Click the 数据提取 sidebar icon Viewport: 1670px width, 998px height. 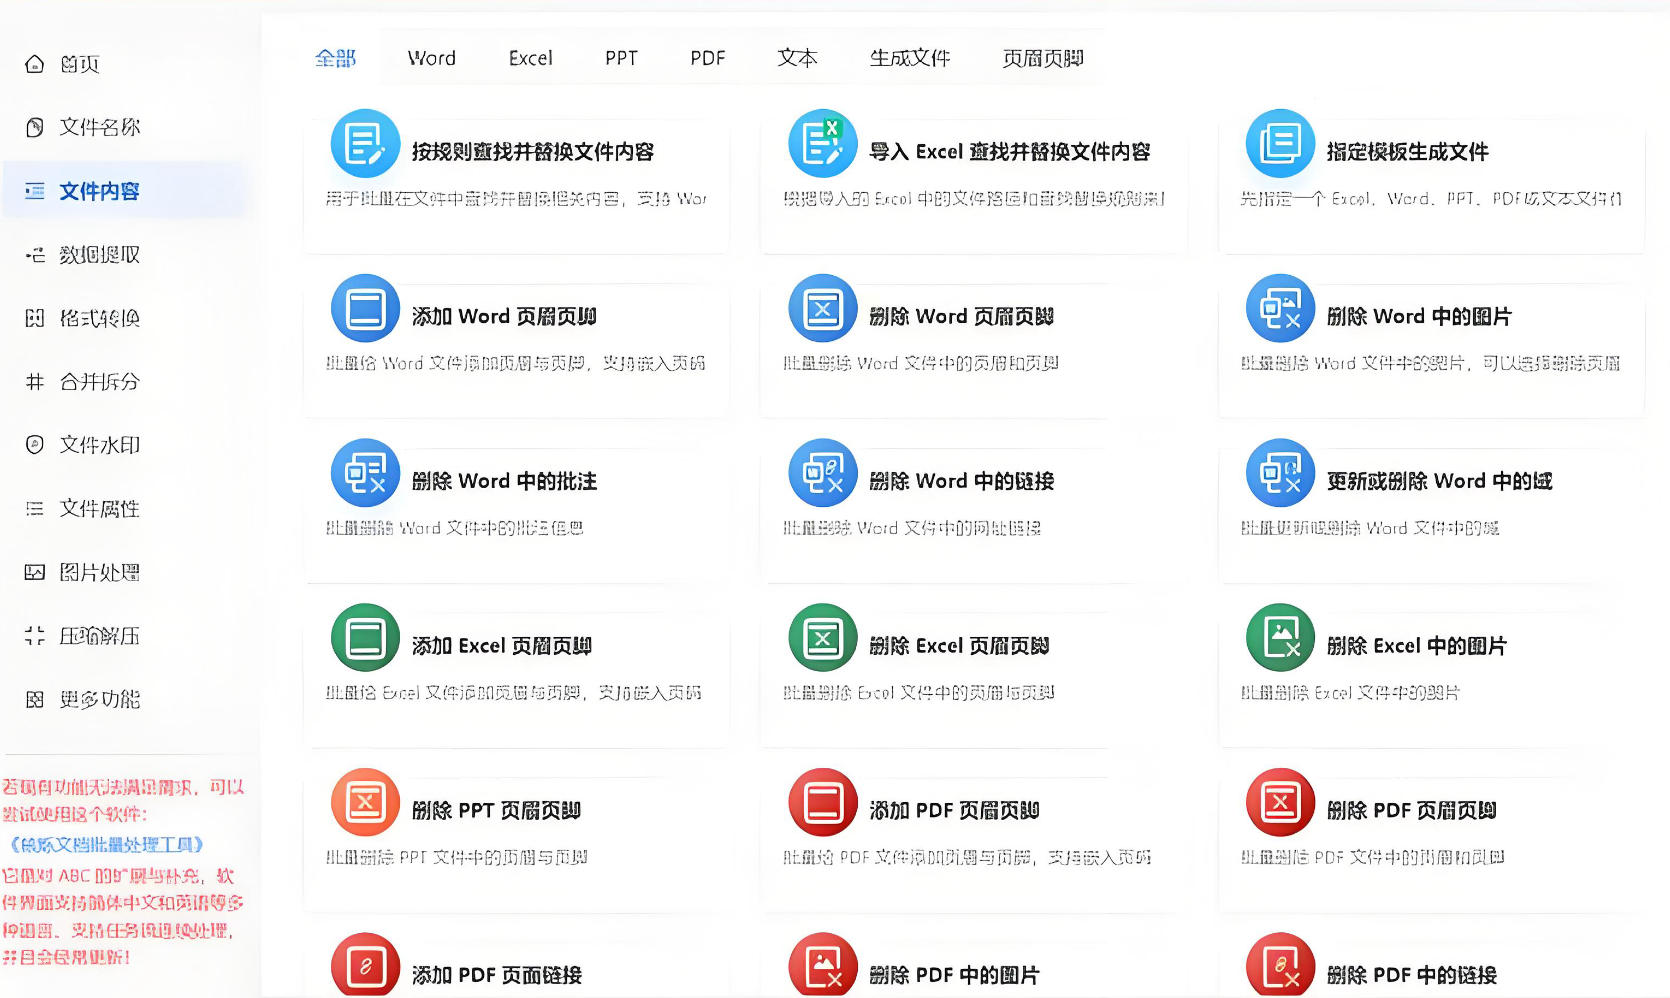click(35, 255)
